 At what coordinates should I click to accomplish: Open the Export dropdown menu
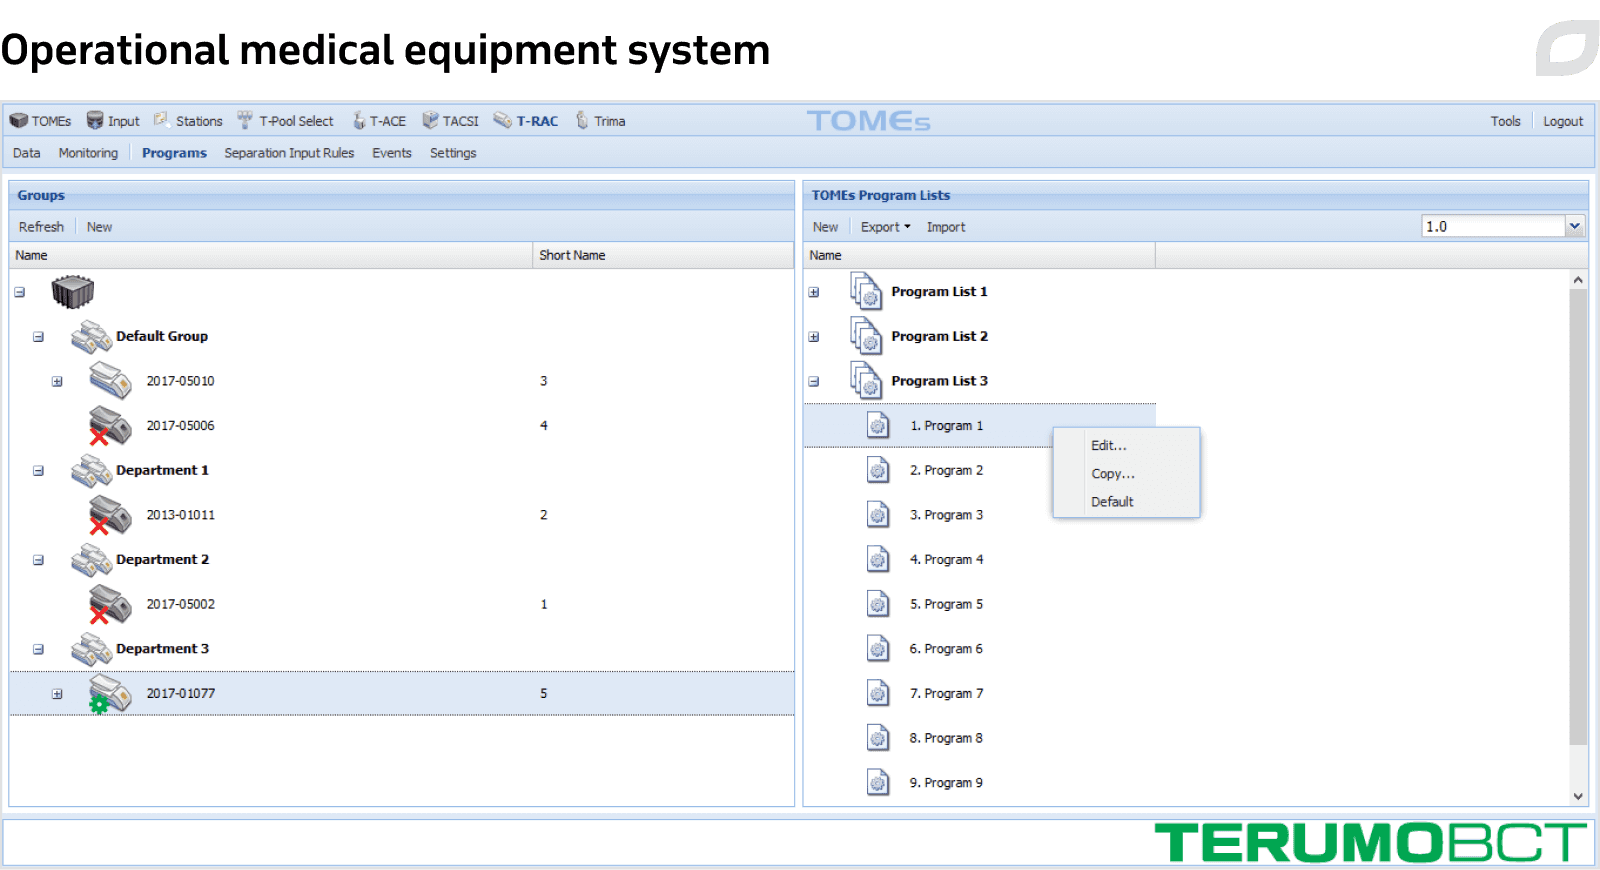tap(886, 227)
